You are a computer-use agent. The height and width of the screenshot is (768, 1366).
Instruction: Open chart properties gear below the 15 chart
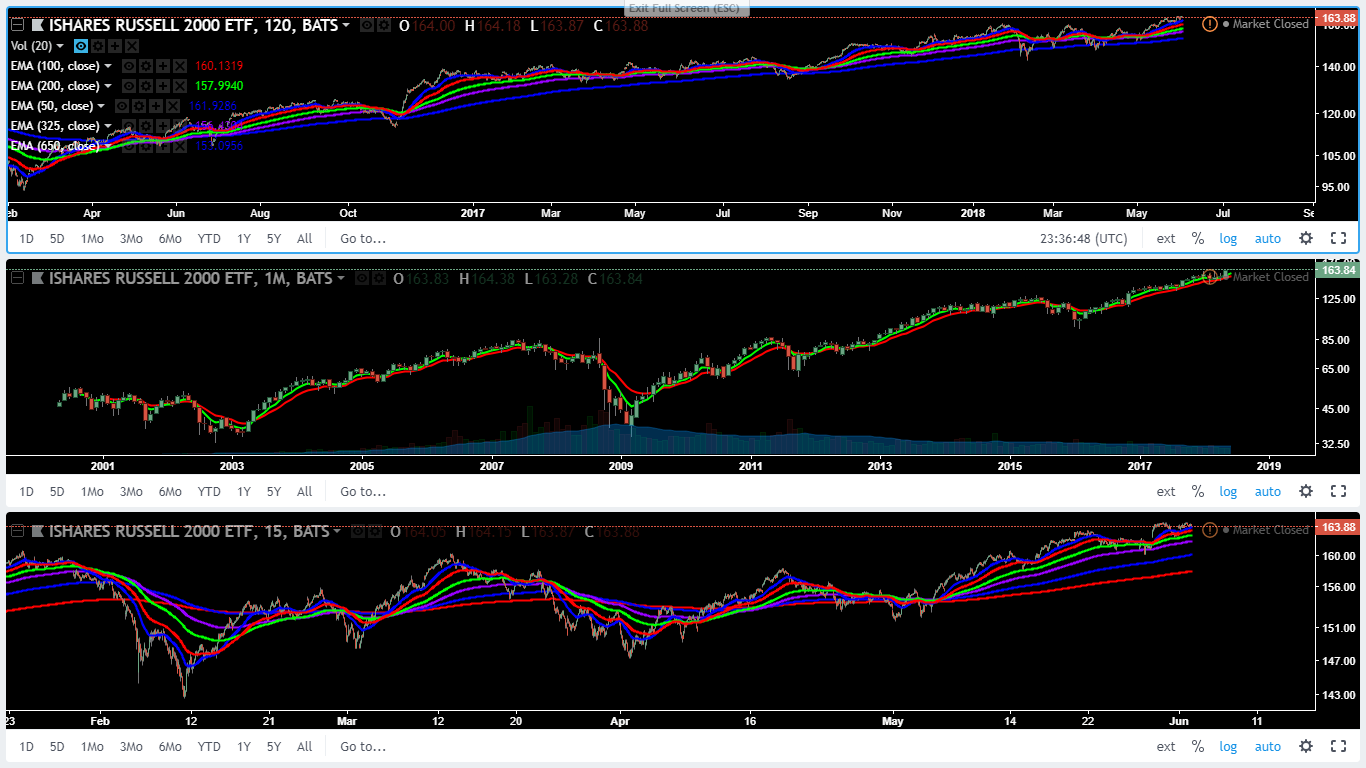(x=1306, y=746)
